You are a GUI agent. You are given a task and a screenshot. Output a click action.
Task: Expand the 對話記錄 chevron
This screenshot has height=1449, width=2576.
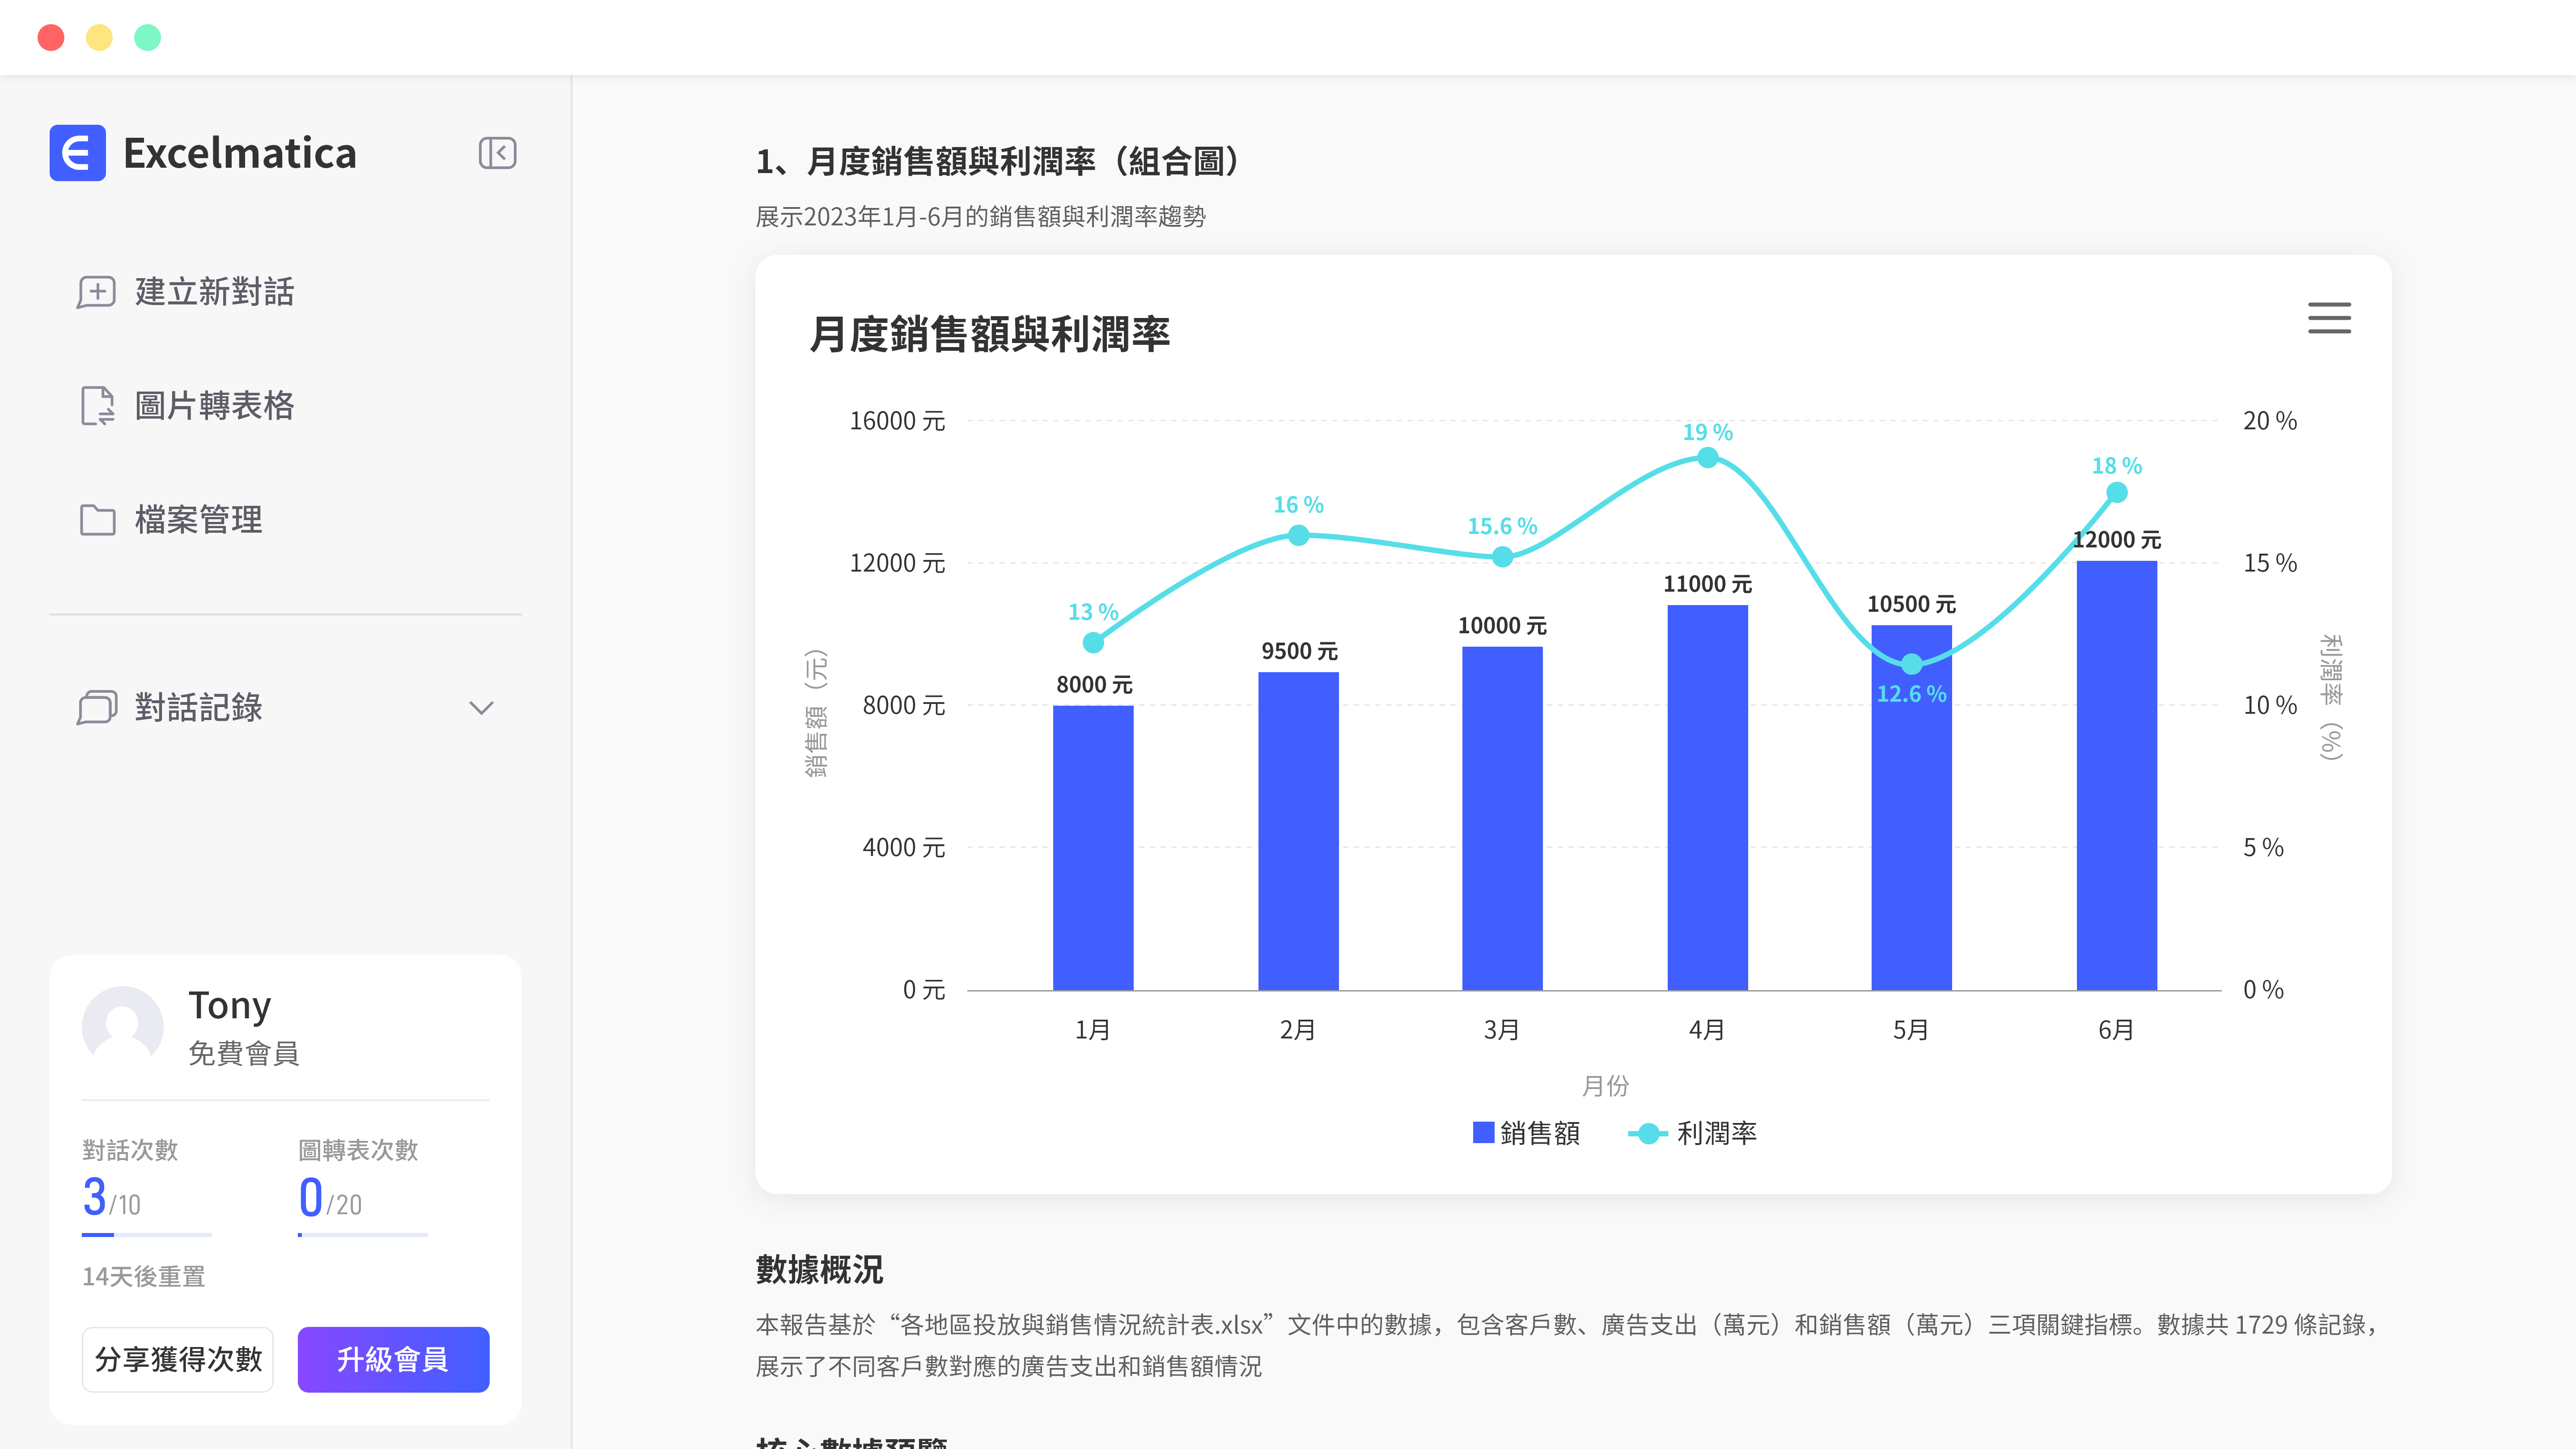[x=481, y=708]
